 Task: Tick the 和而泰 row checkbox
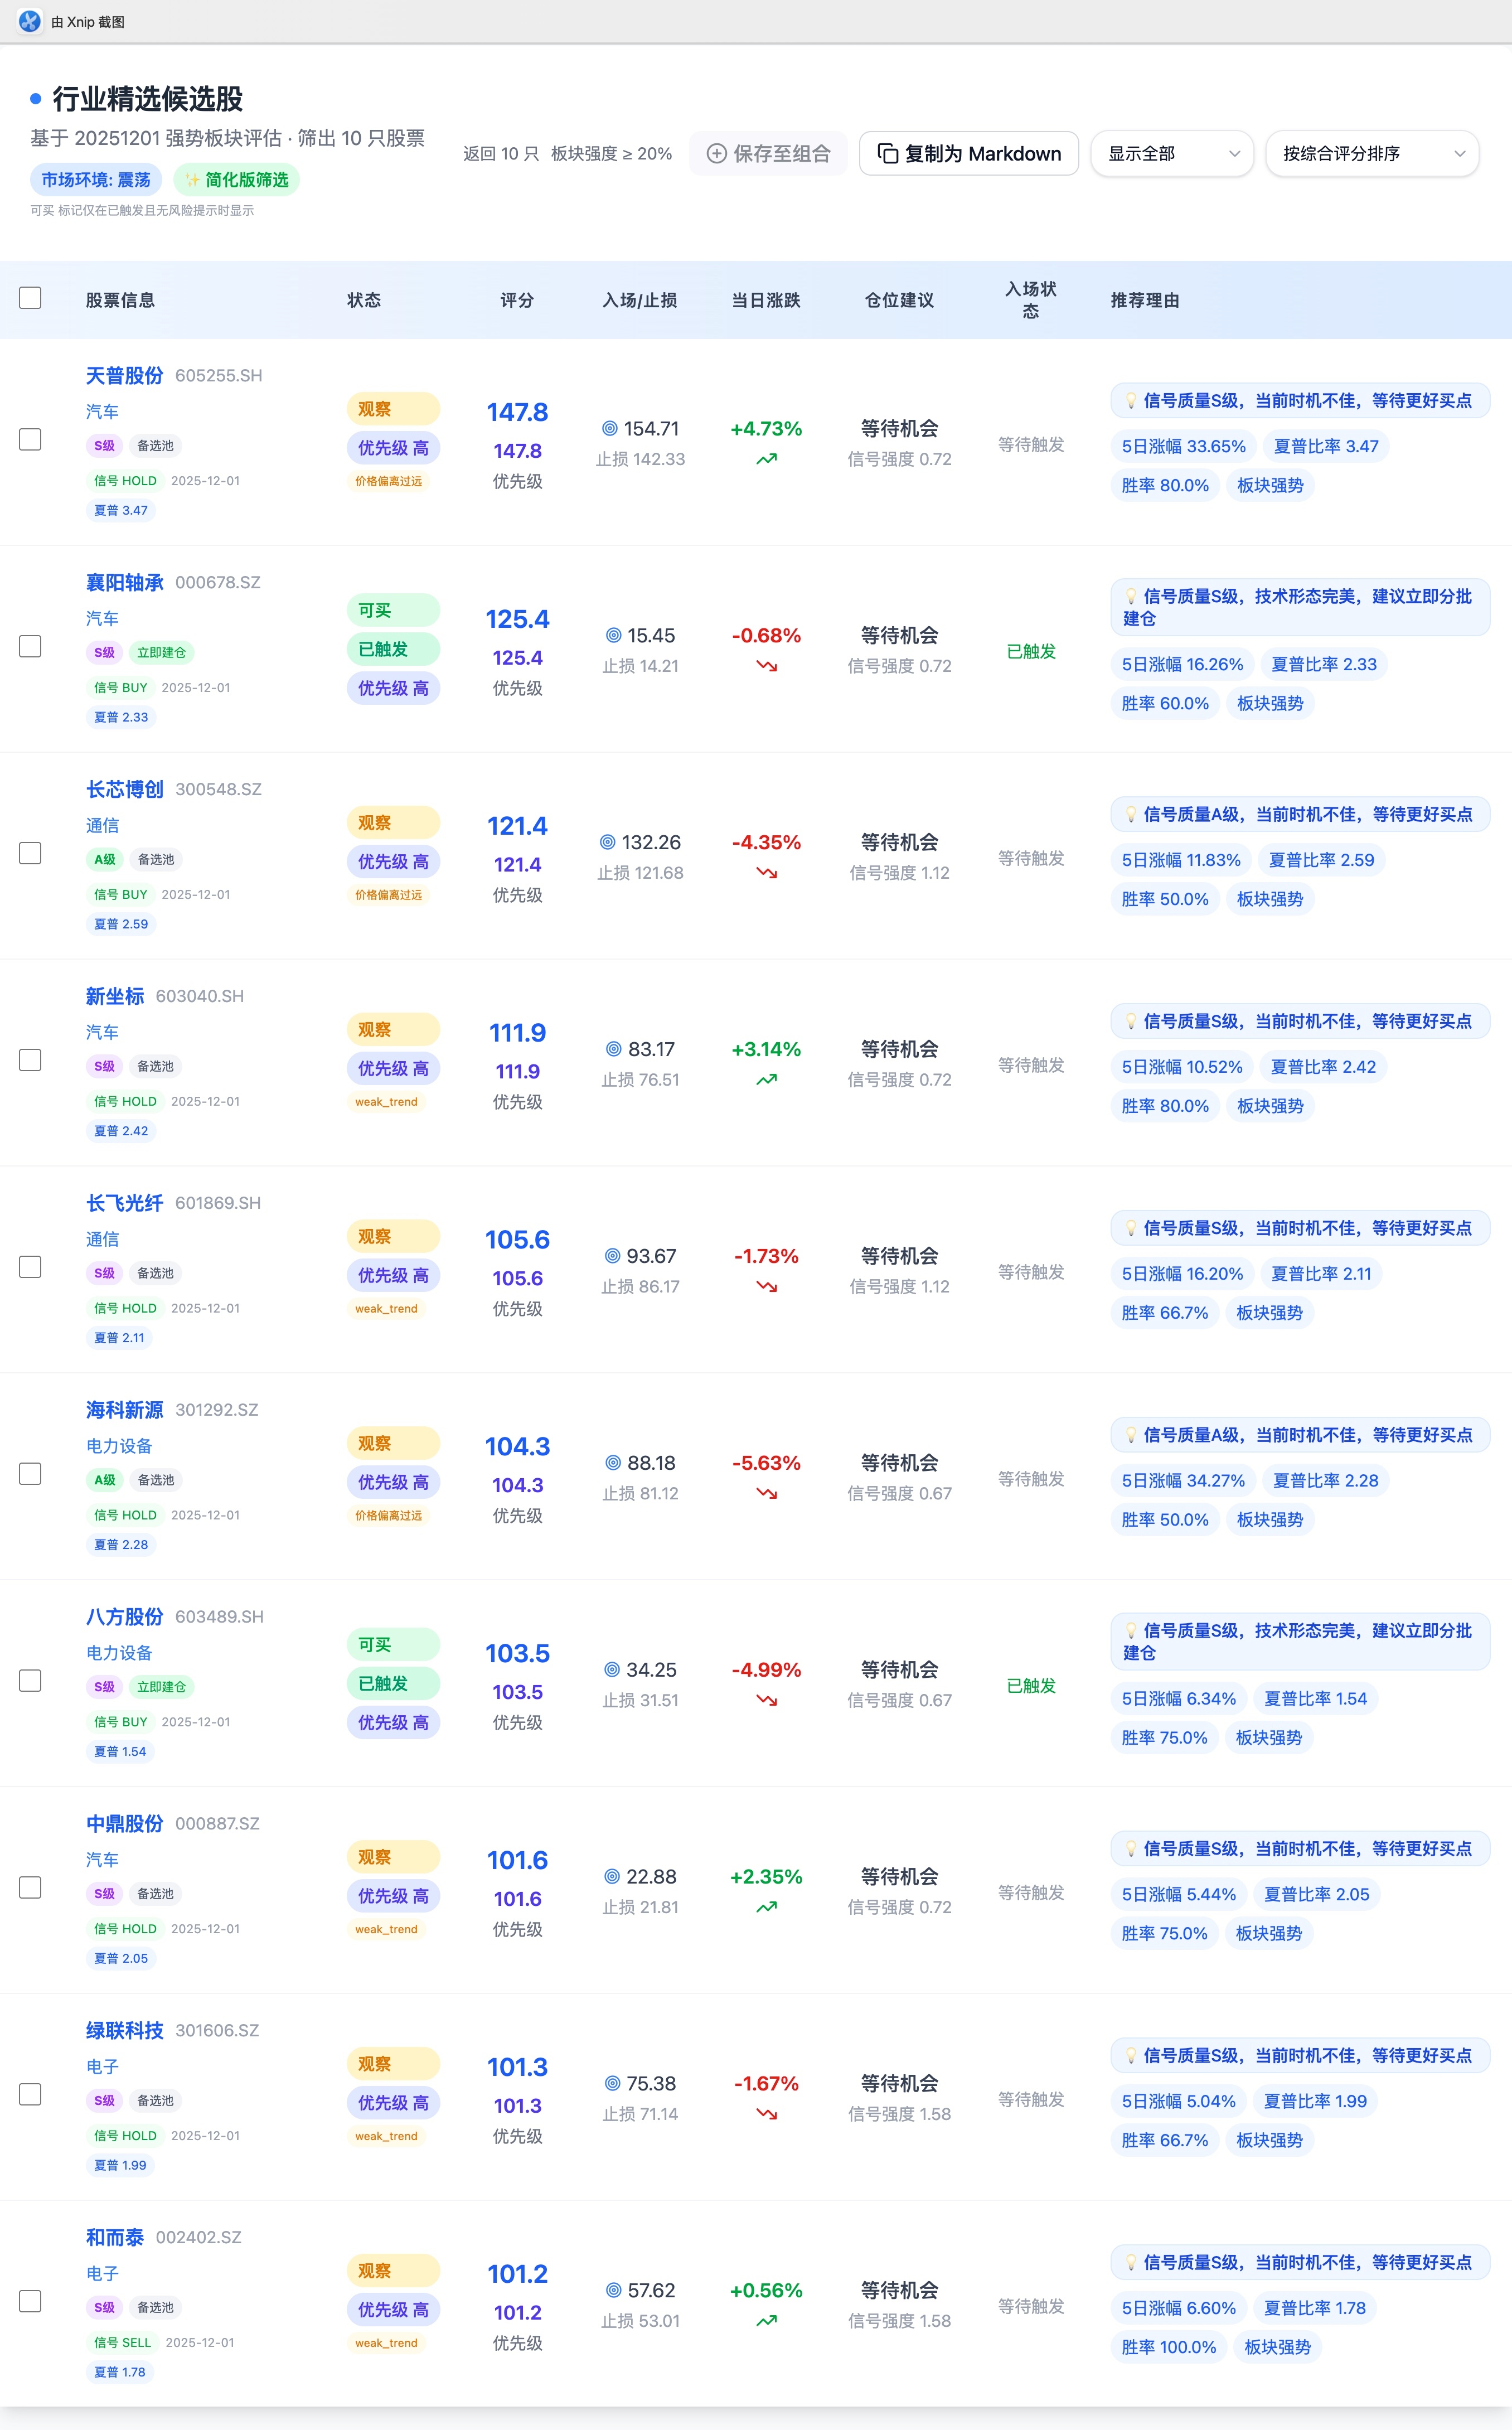coord(30,2300)
